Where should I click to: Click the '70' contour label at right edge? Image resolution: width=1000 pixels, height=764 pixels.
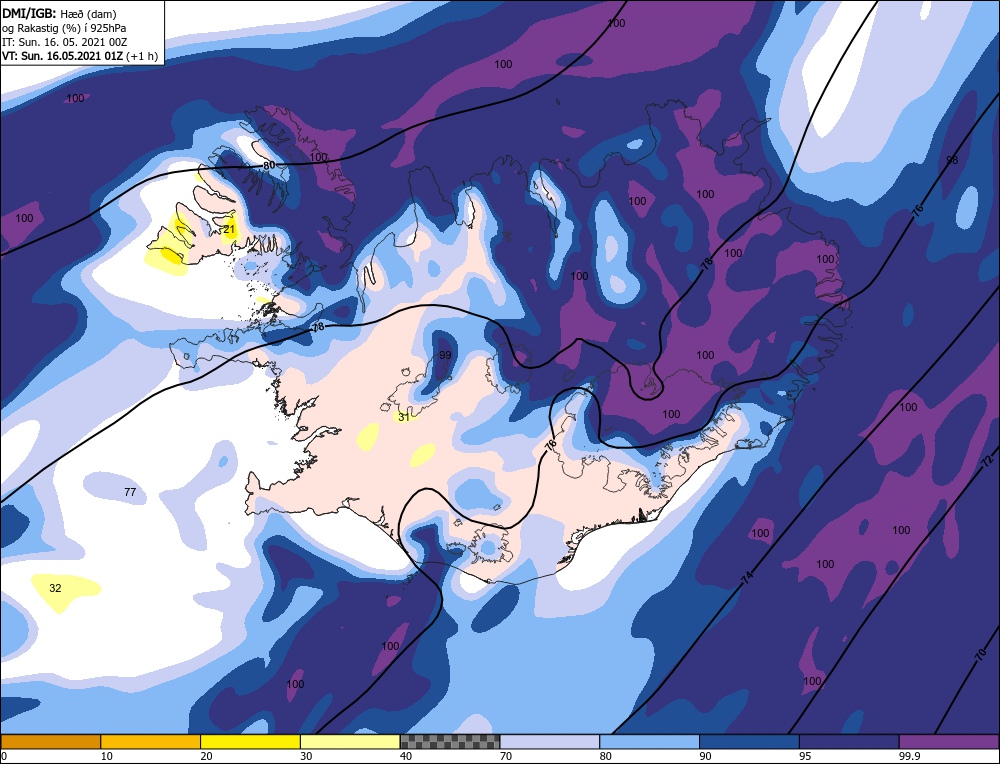click(x=981, y=654)
